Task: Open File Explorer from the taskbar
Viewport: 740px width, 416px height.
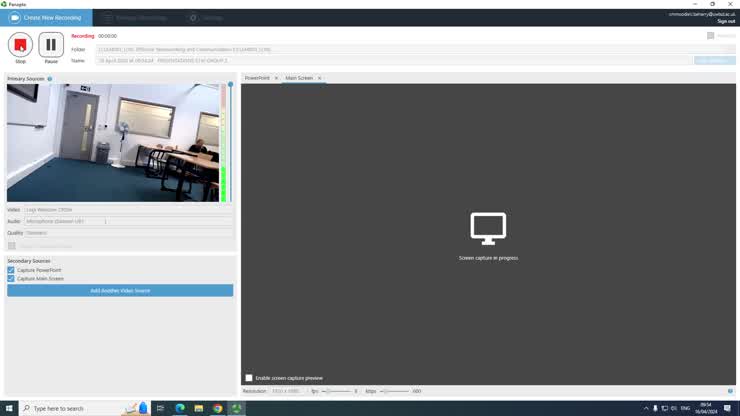Action: coord(198,408)
